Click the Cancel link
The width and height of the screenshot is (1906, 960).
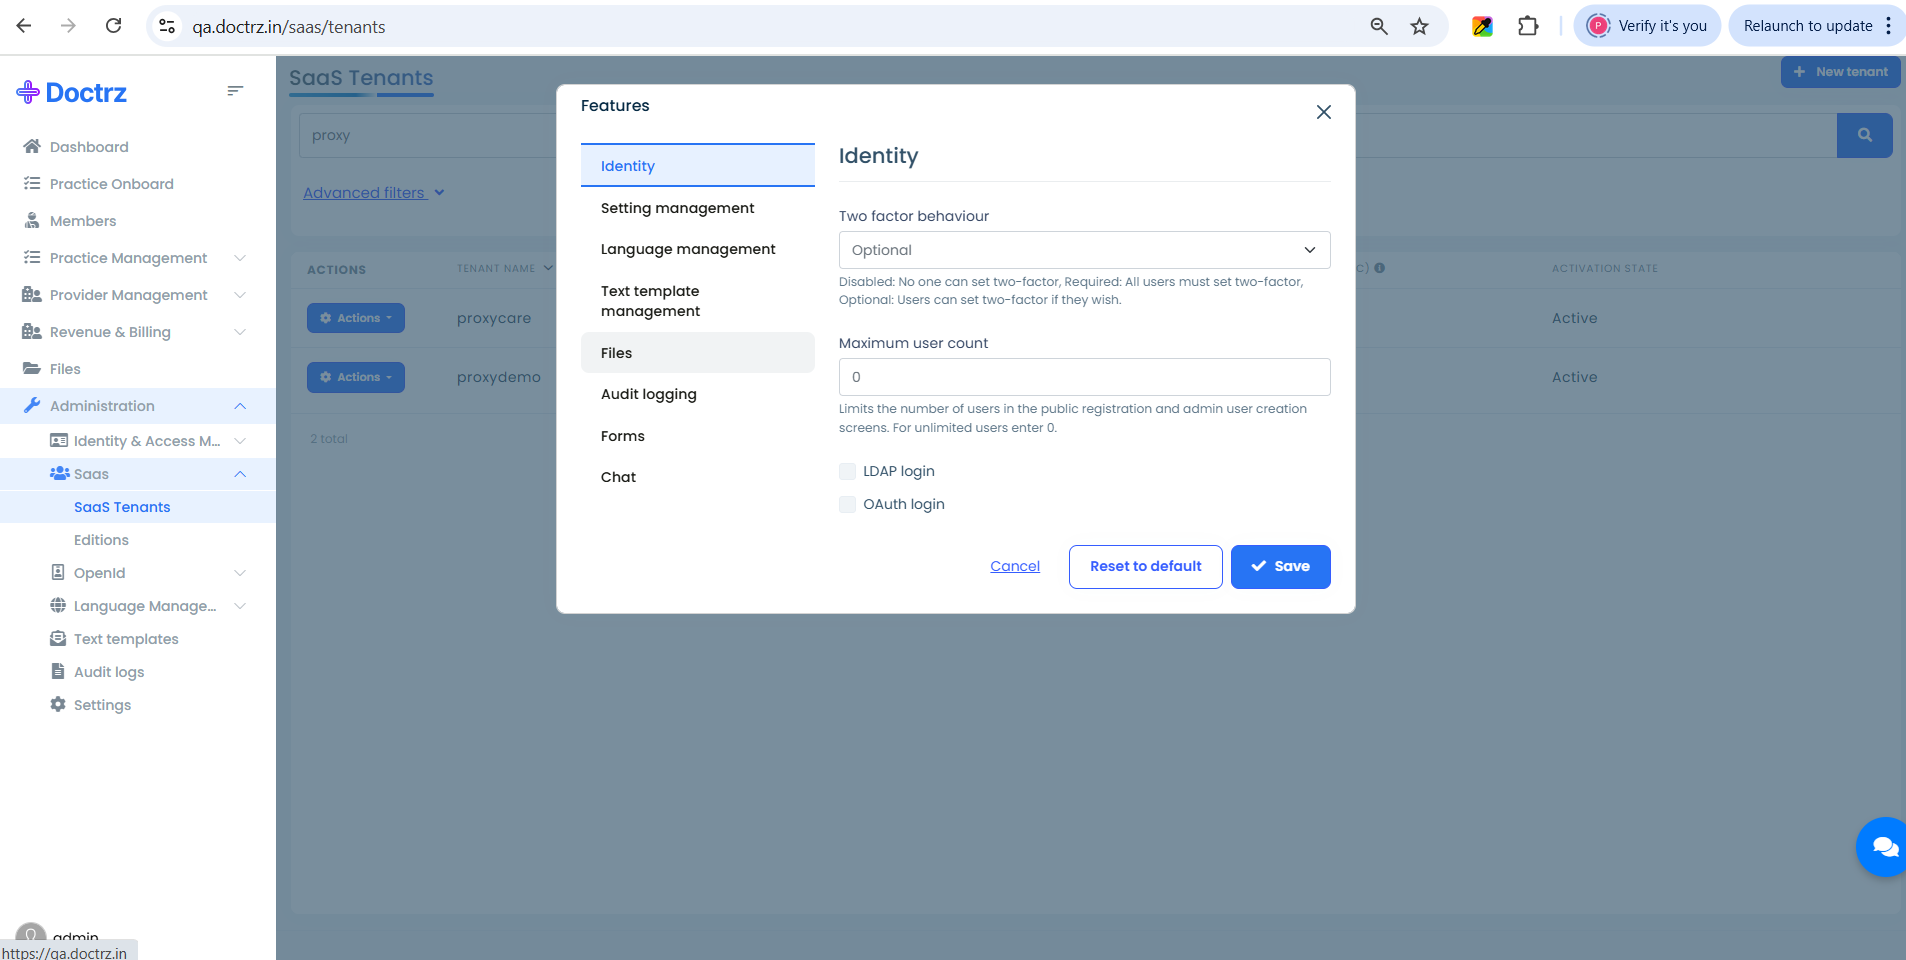coord(1015,566)
